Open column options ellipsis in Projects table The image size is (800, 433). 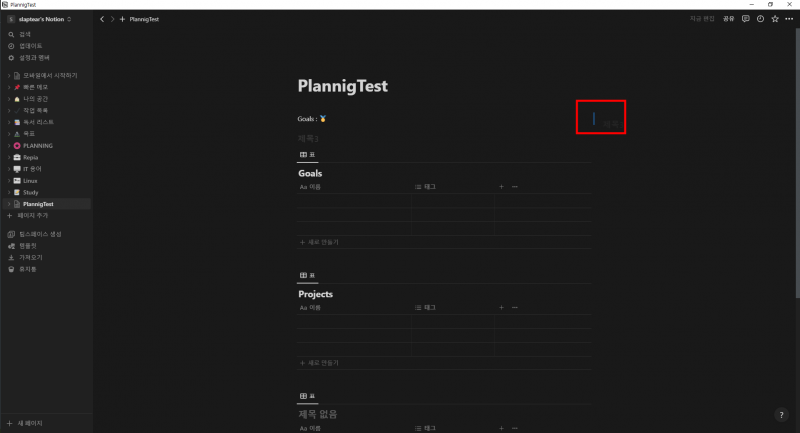click(x=515, y=308)
